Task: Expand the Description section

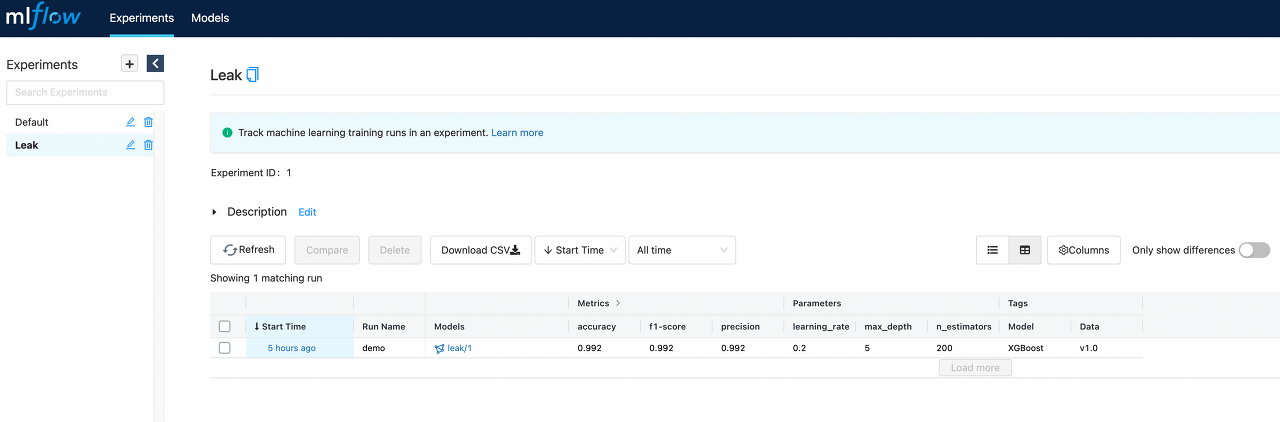Action: point(214,212)
